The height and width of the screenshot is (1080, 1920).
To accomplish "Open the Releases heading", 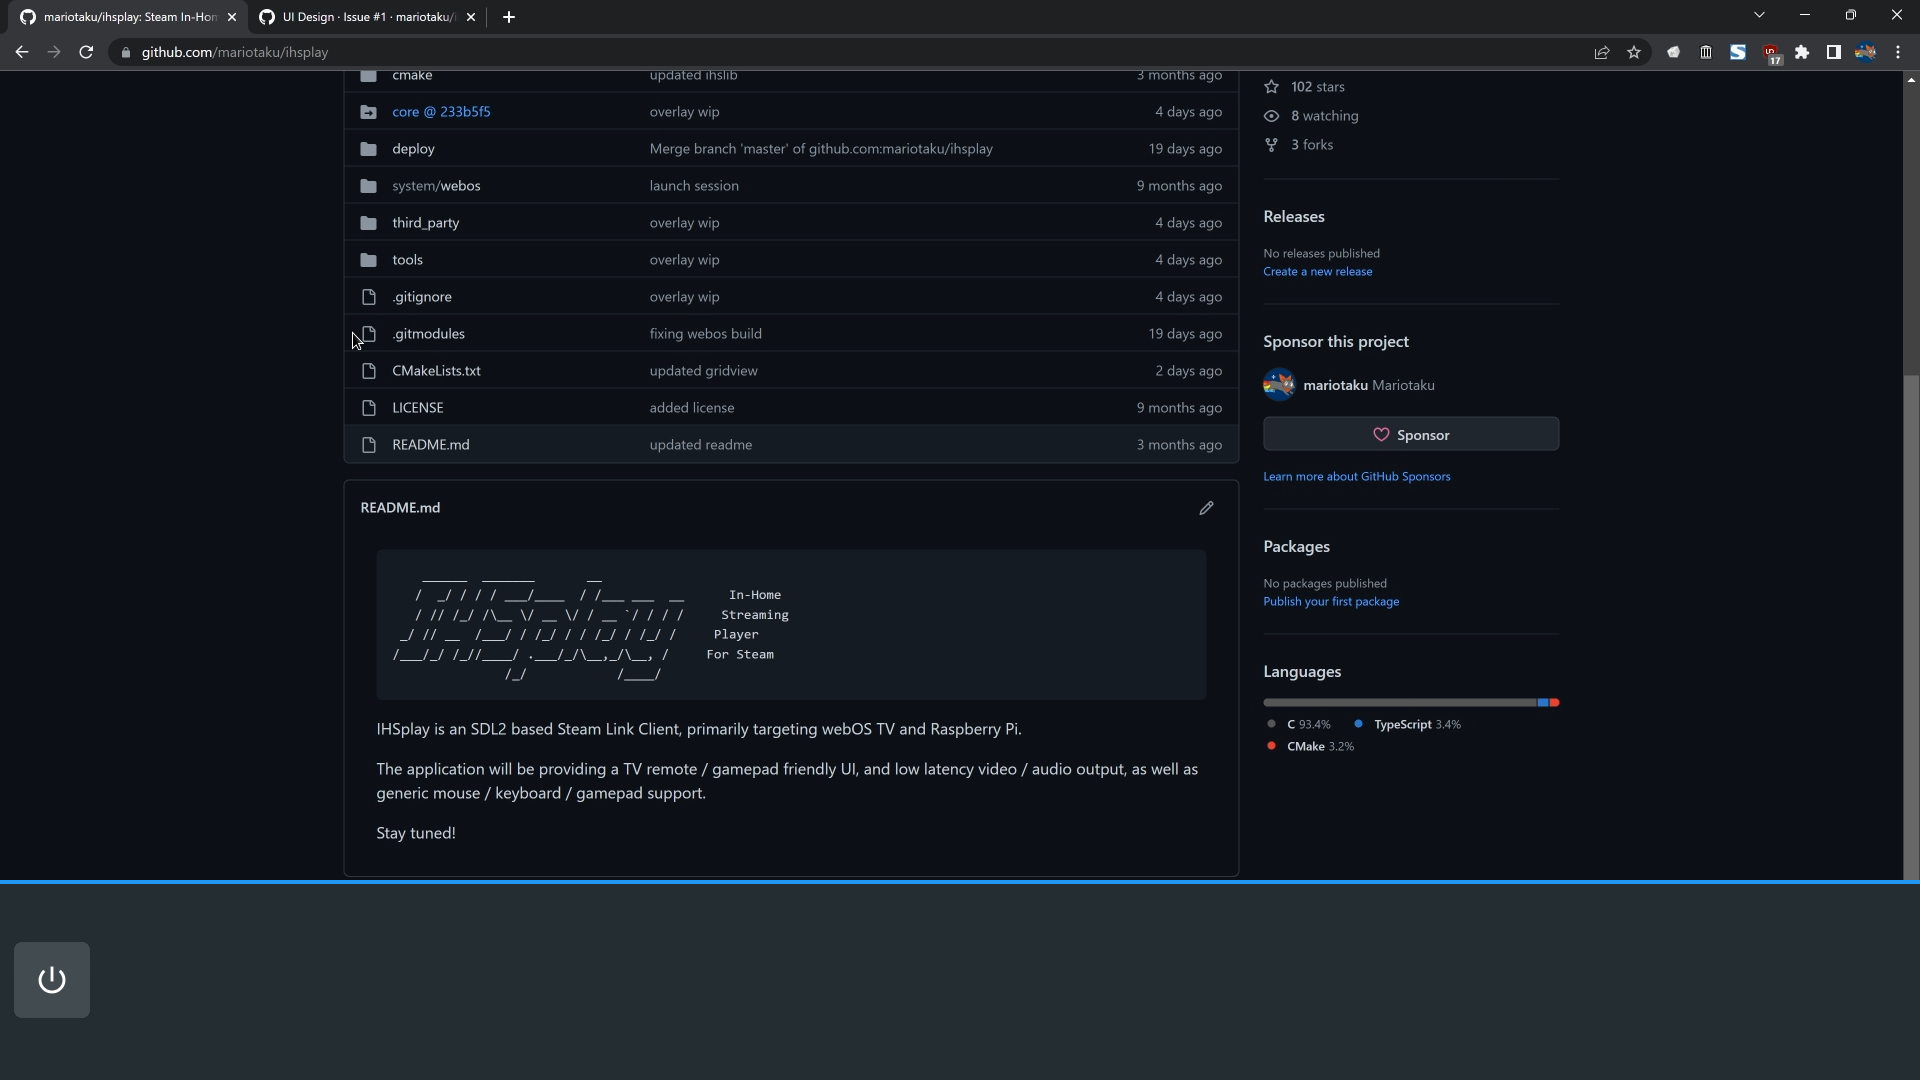I will pyautogui.click(x=1294, y=217).
